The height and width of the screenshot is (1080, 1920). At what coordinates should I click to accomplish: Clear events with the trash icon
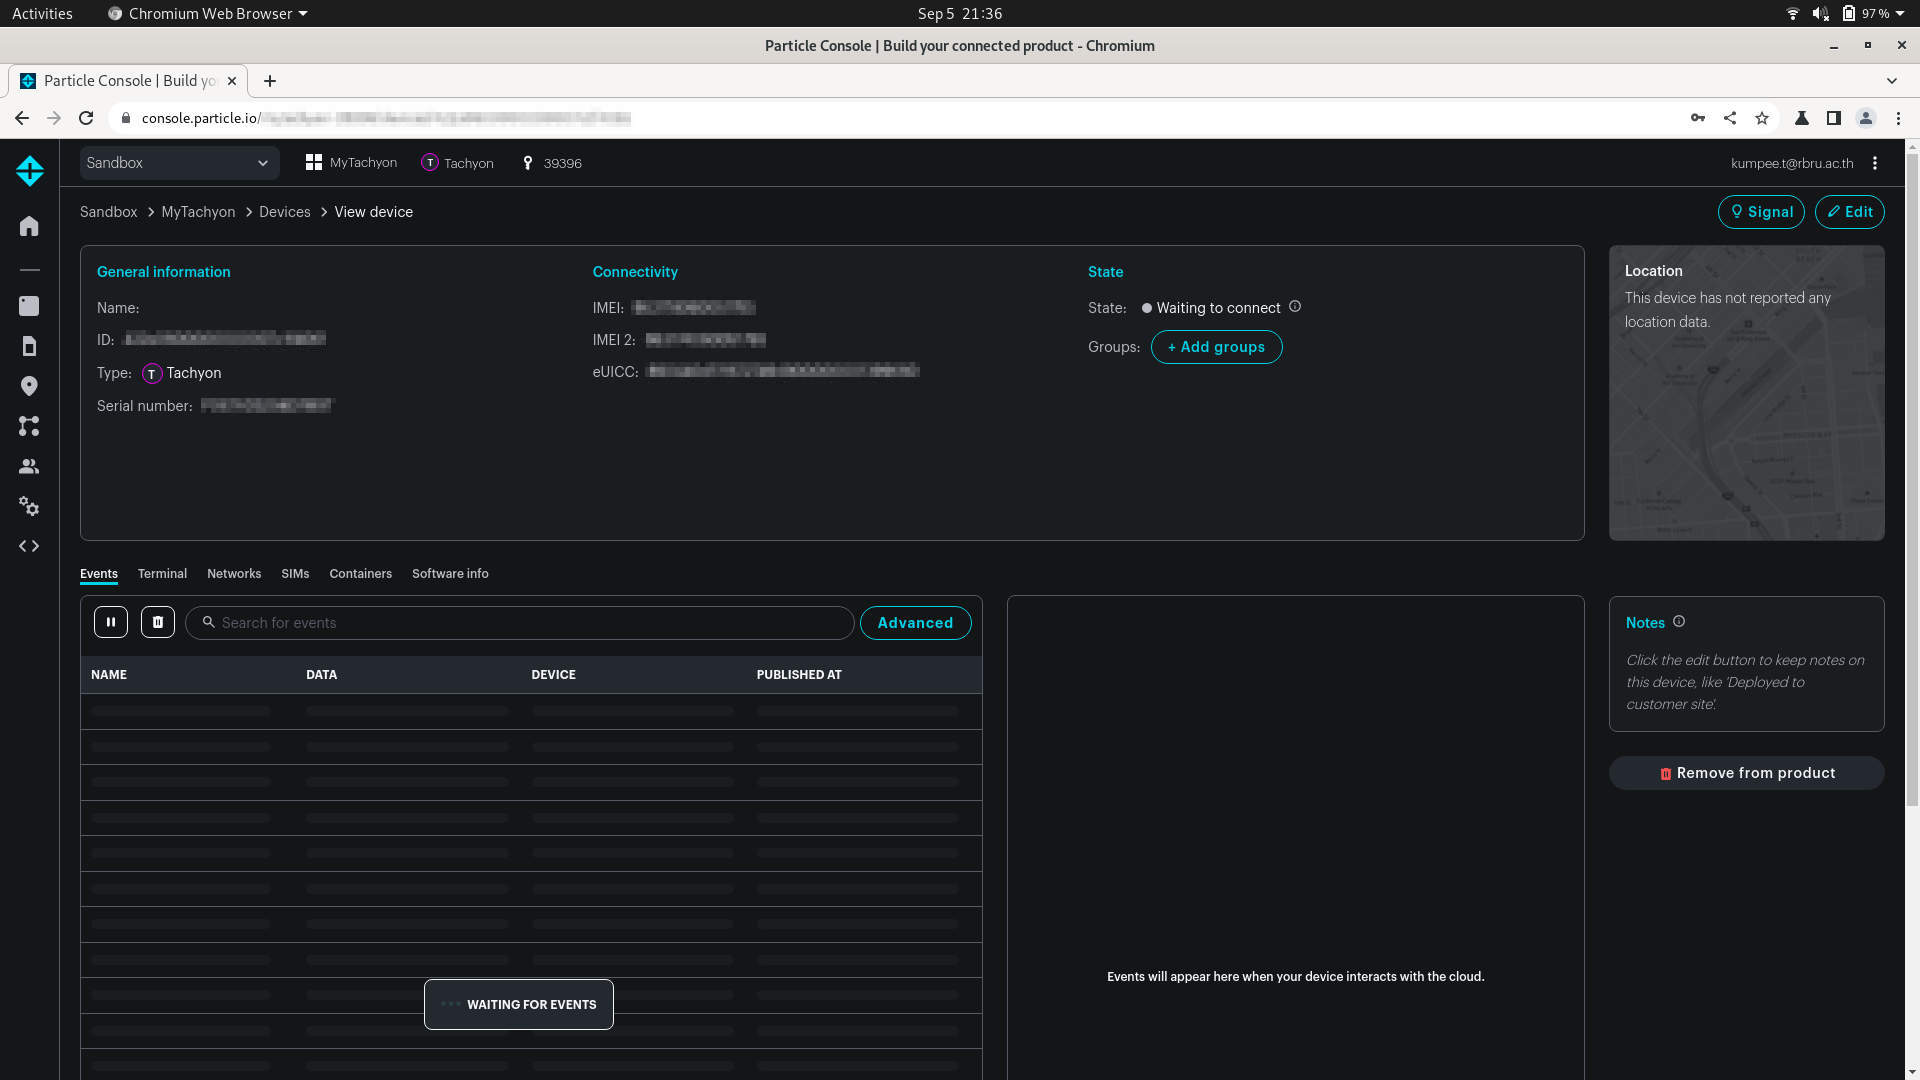point(158,622)
